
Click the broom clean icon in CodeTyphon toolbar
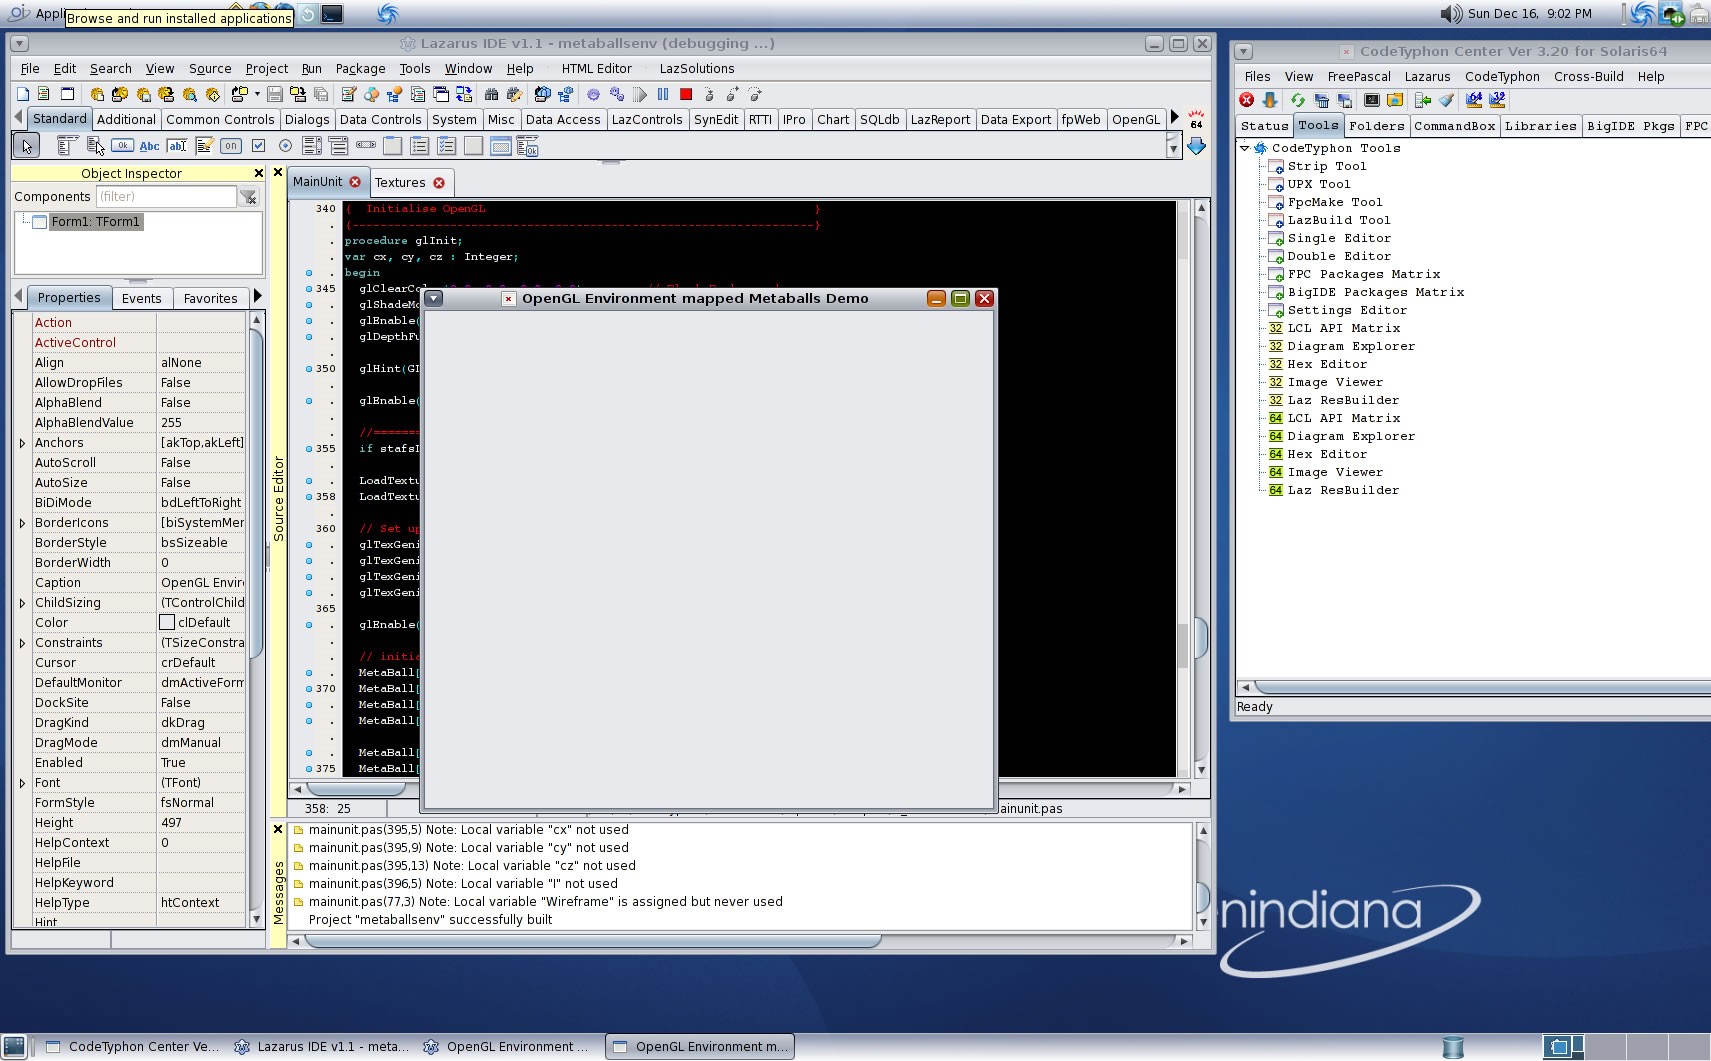pyautogui.click(x=1446, y=100)
